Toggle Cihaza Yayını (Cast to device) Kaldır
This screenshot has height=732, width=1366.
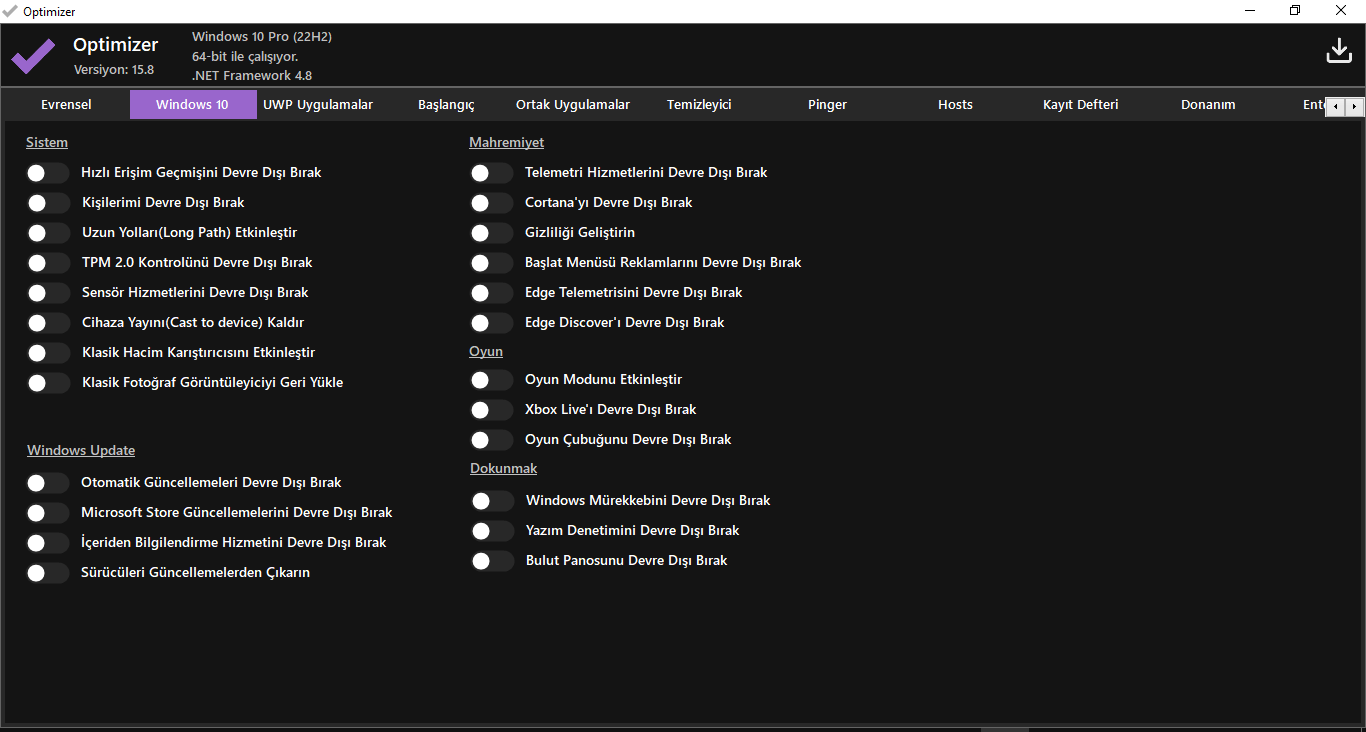[48, 323]
